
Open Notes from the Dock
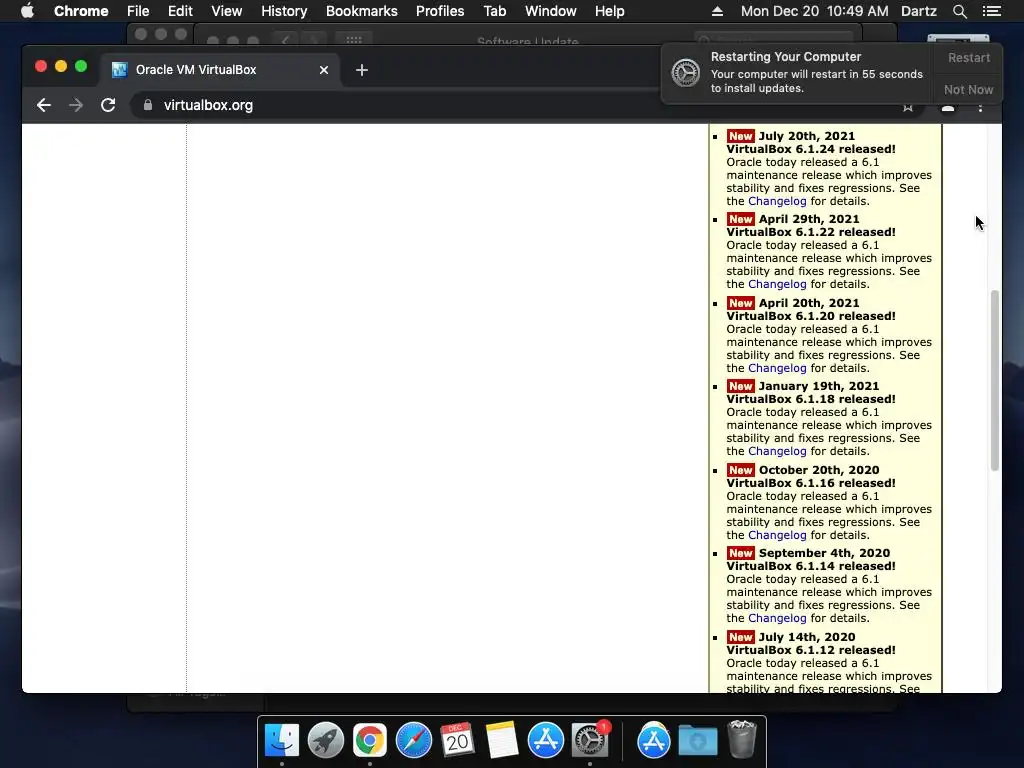pyautogui.click(x=502, y=741)
